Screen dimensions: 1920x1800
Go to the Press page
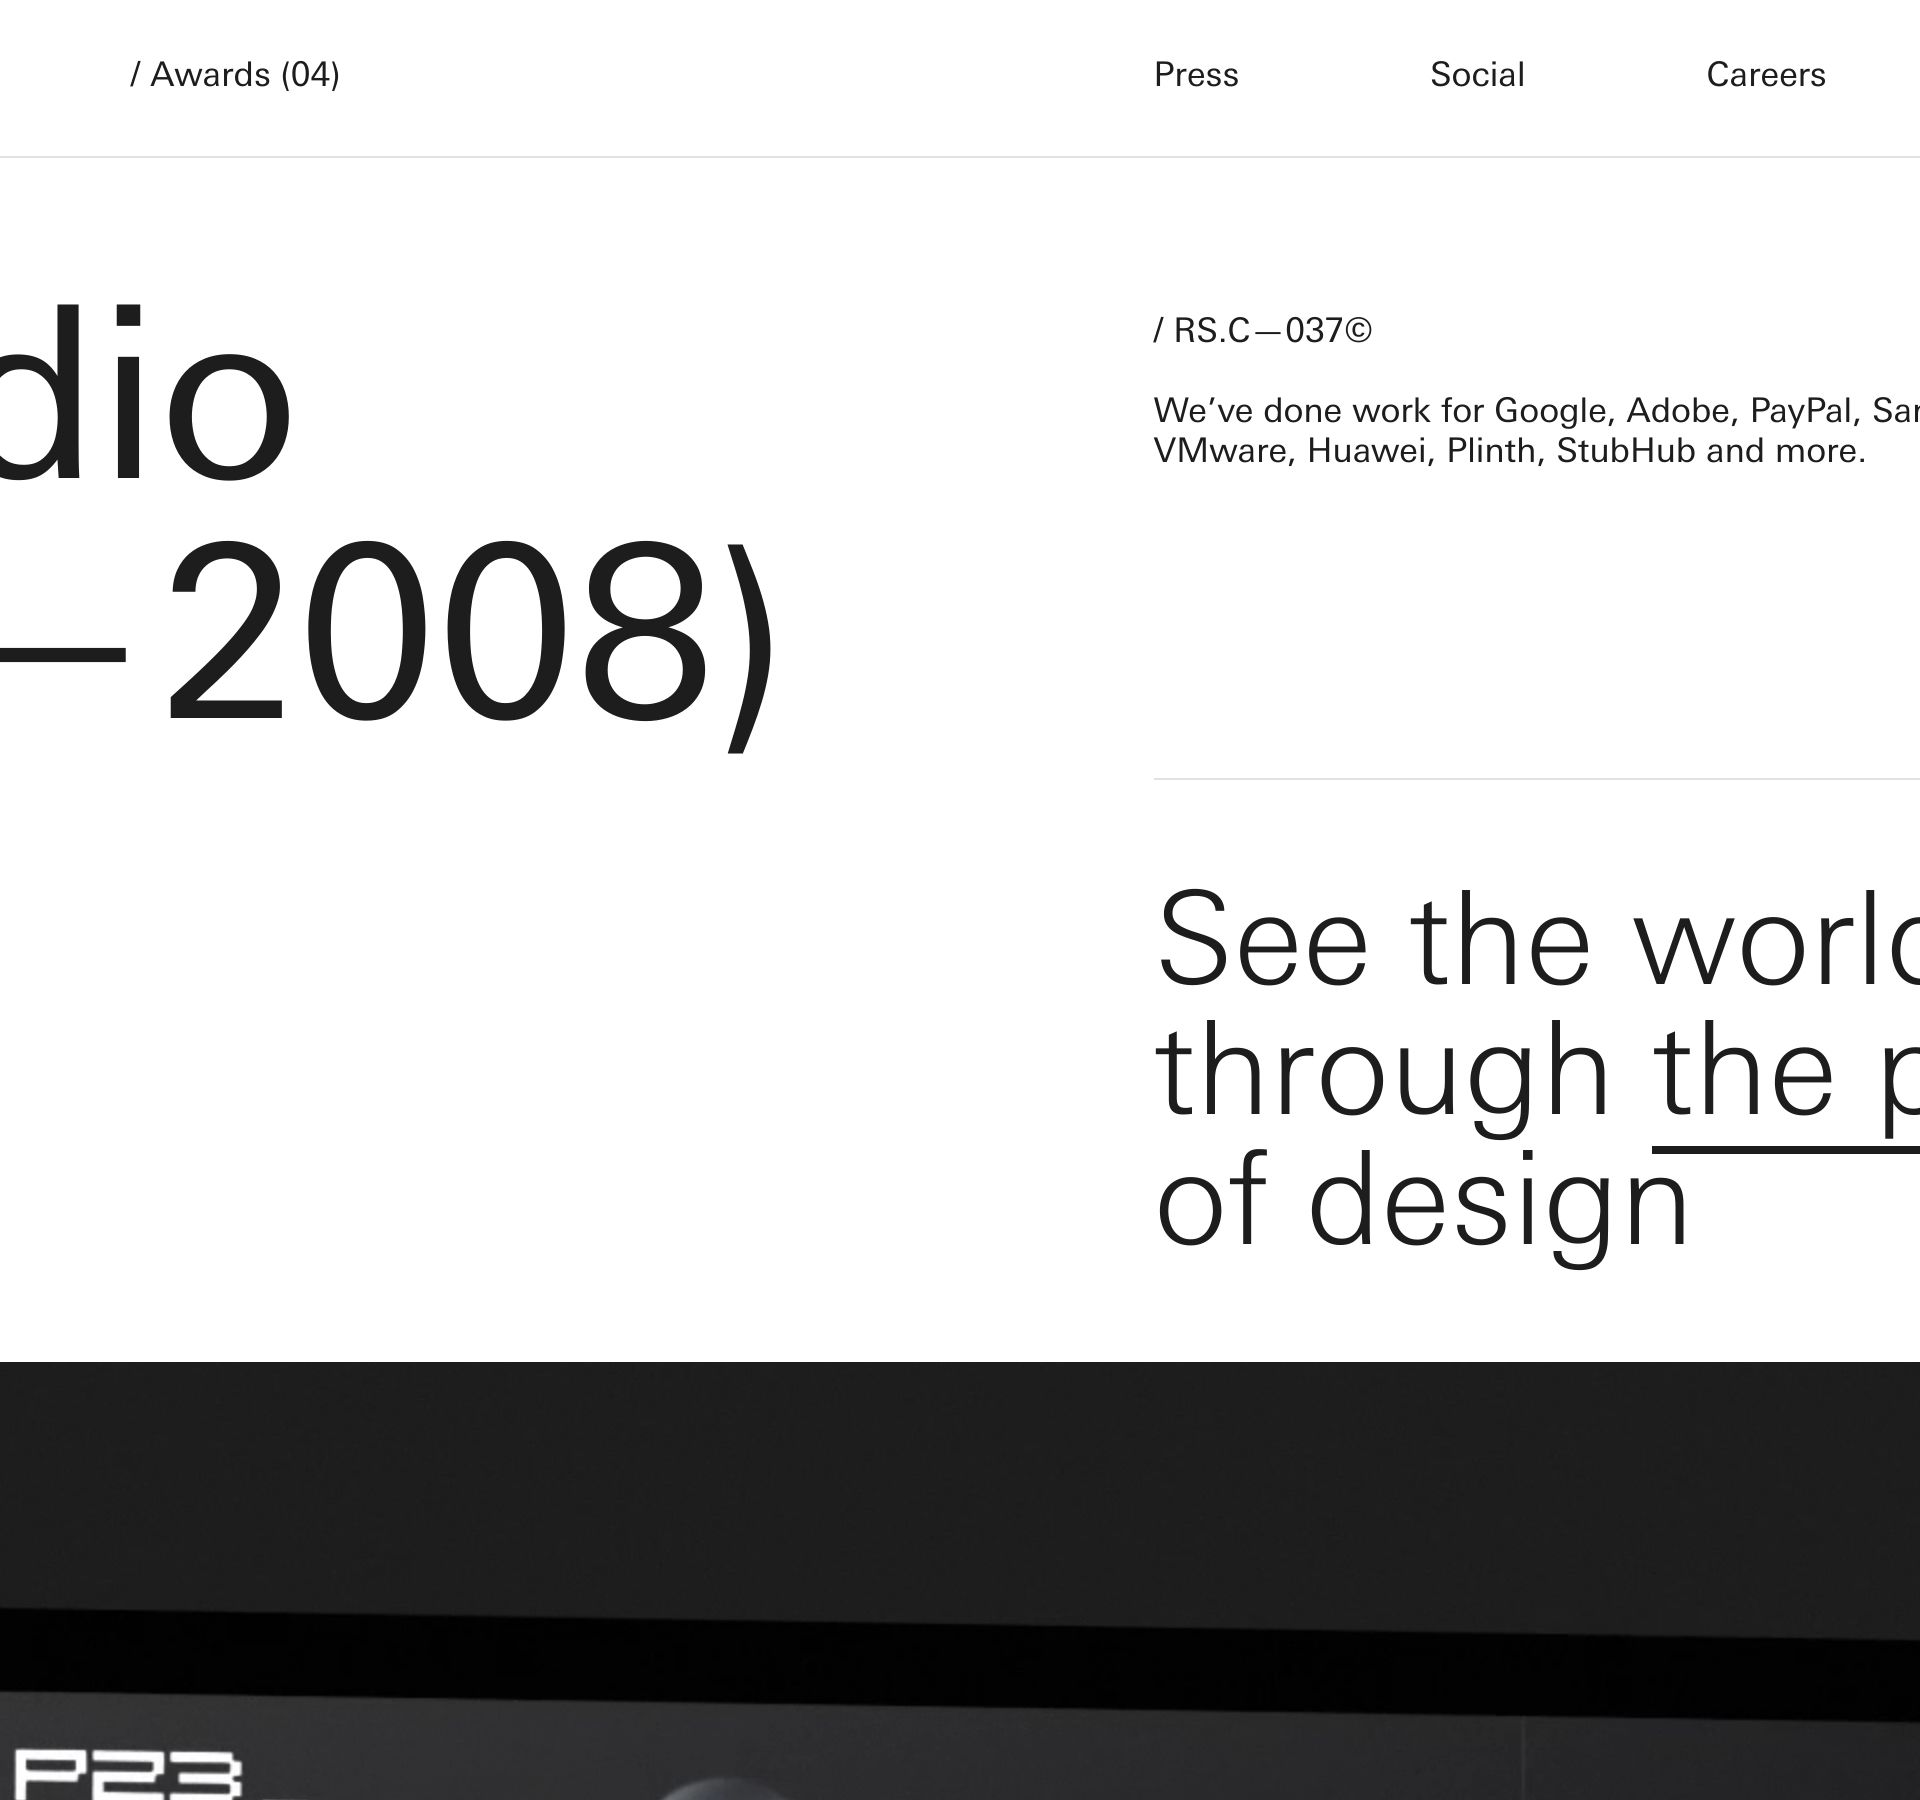point(1196,75)
